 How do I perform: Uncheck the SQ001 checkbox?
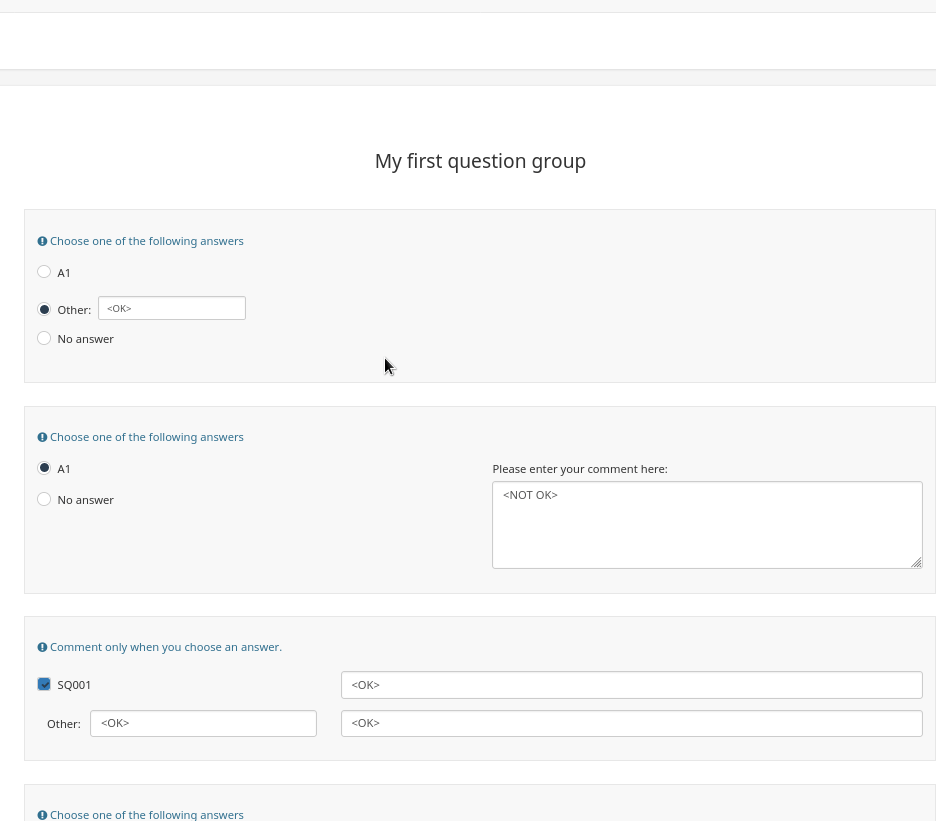[44, 684]
